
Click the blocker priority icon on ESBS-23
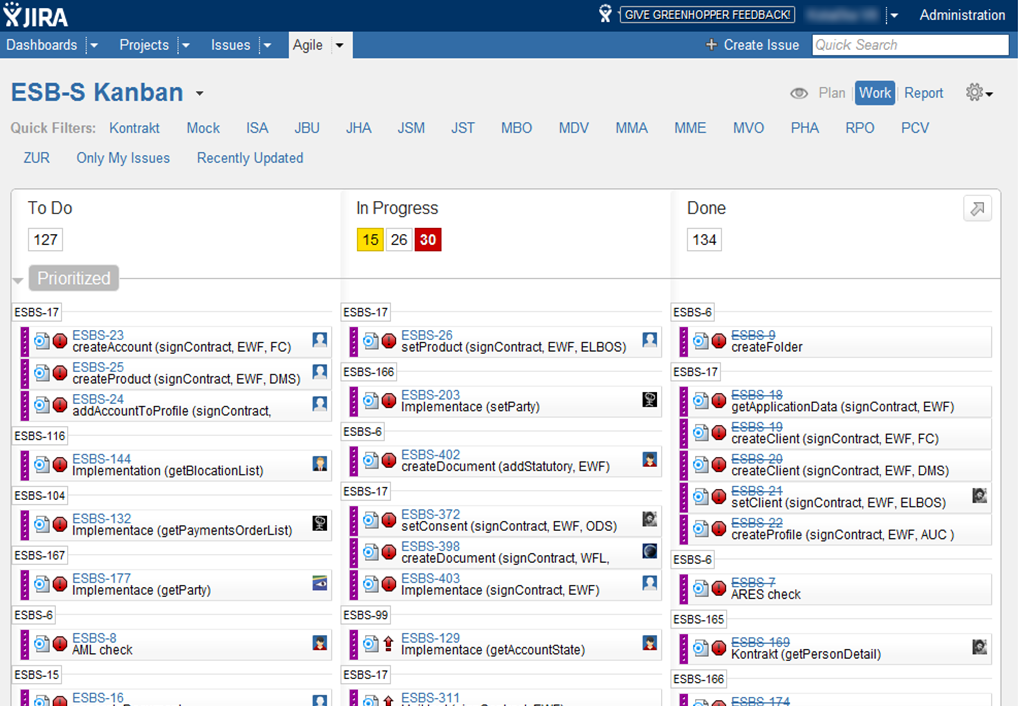[60, 341]
